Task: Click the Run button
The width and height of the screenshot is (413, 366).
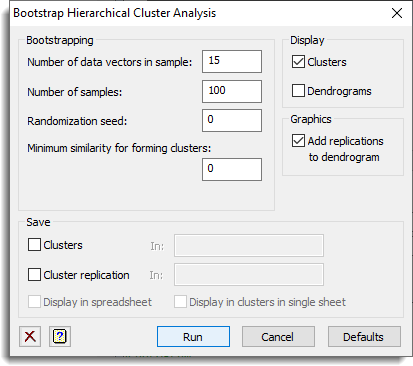Action: pos(193,337)
